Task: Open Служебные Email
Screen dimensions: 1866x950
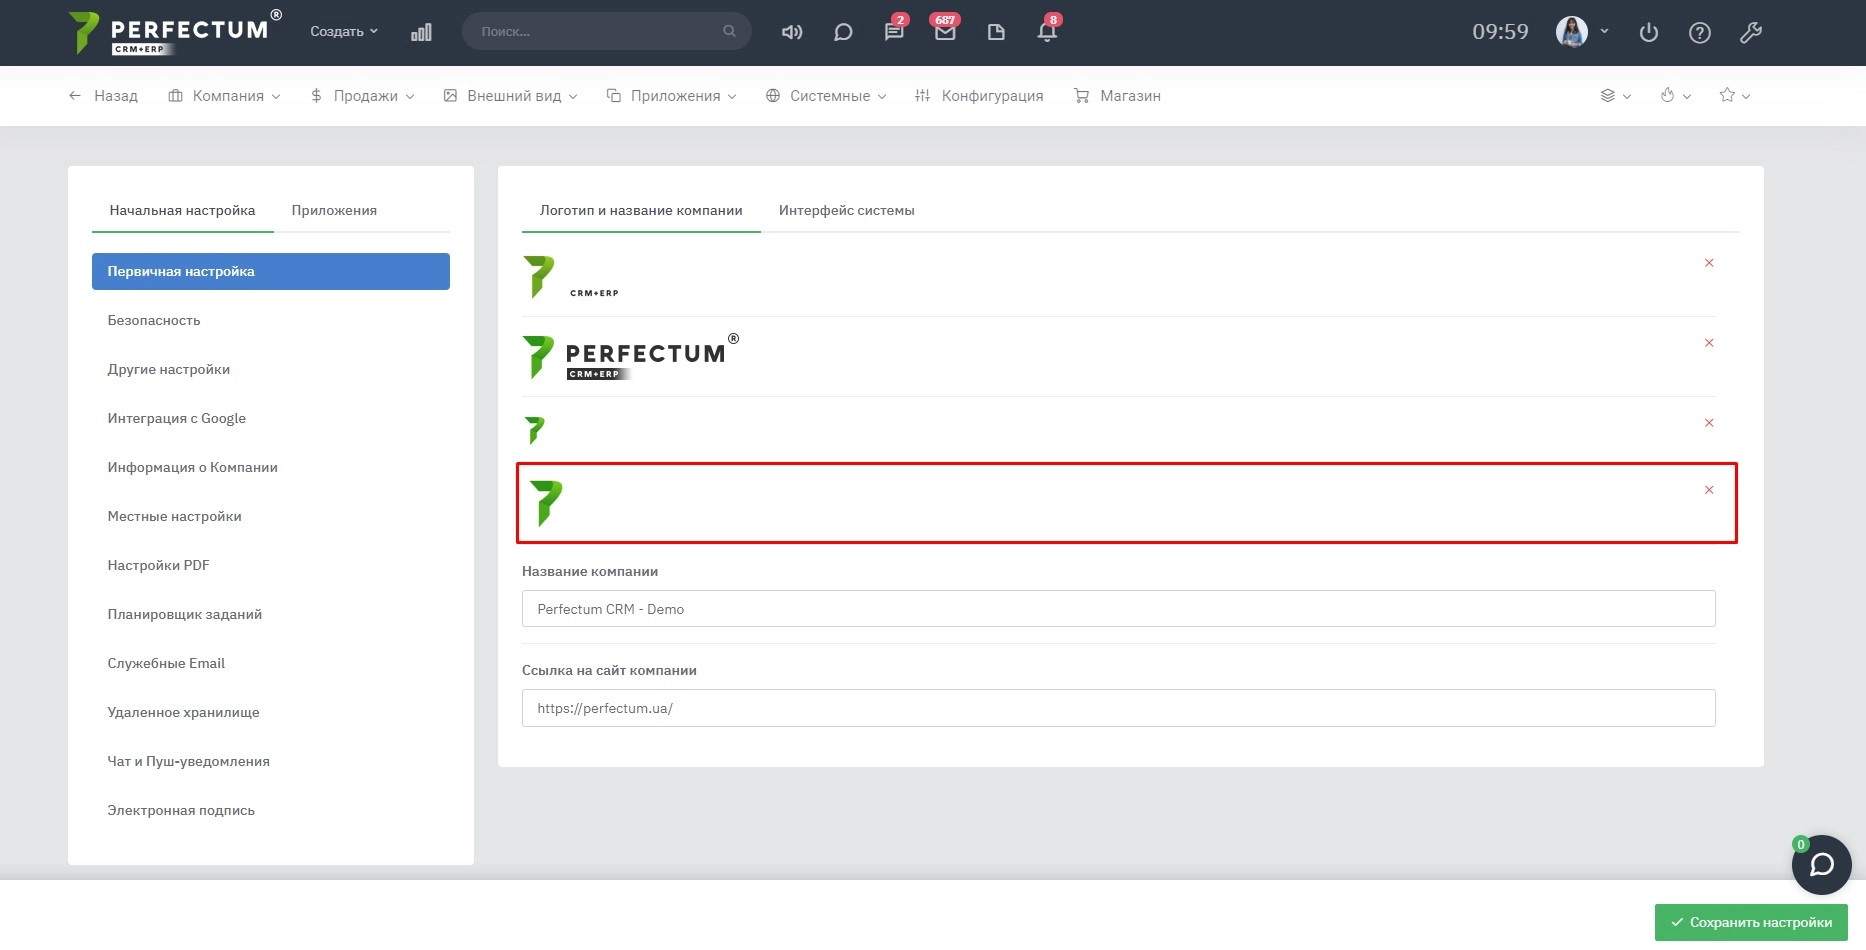Action: coord(271,663)
